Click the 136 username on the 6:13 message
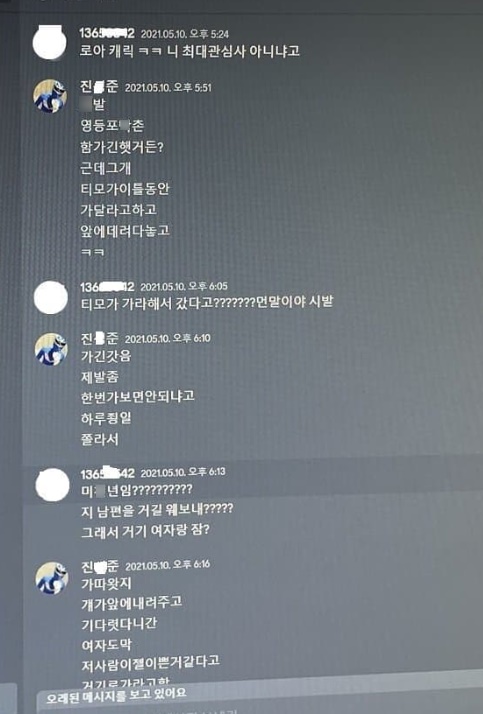The image size is (483, 714). [x=108, y=474]
